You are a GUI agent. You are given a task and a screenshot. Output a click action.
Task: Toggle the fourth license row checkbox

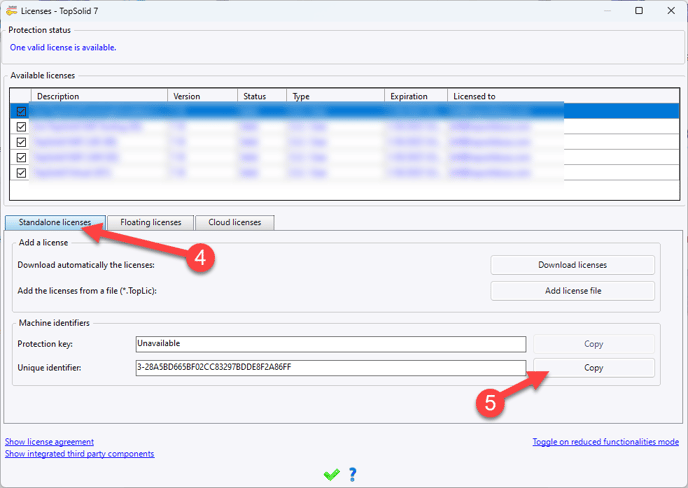pyautogui.click(x=21, y=158)
